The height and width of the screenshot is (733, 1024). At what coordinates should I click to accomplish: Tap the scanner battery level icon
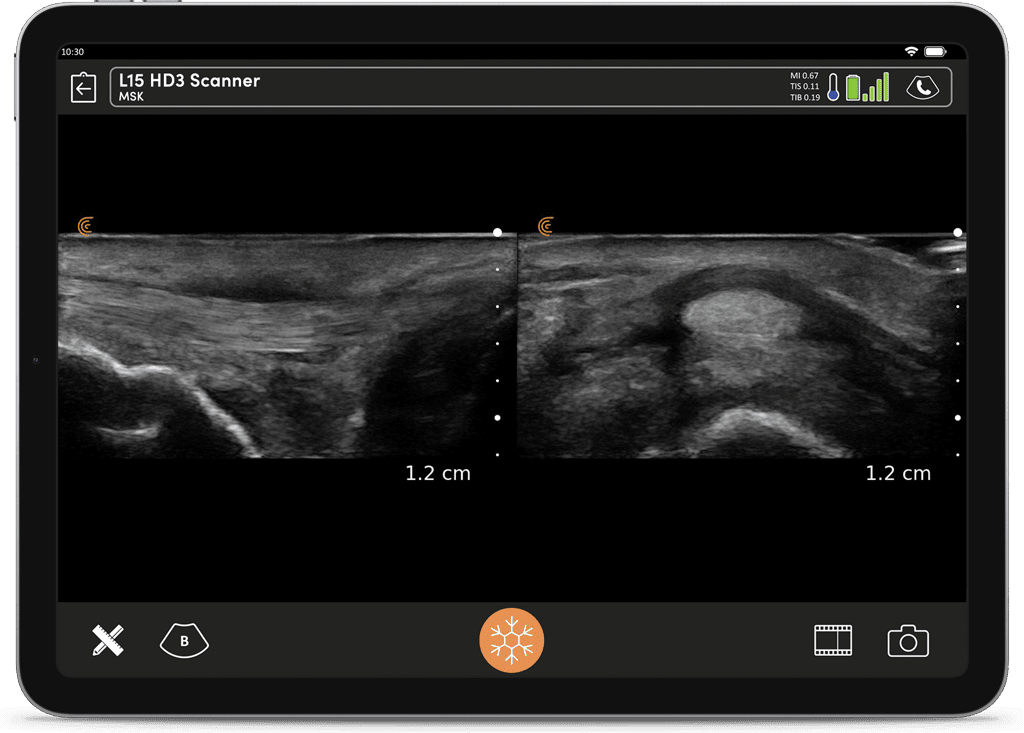853,88
